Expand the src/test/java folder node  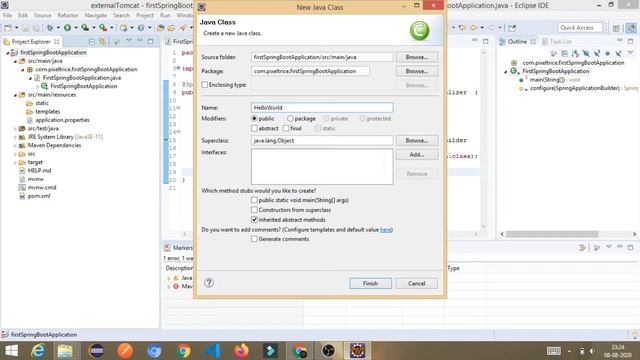15,129
